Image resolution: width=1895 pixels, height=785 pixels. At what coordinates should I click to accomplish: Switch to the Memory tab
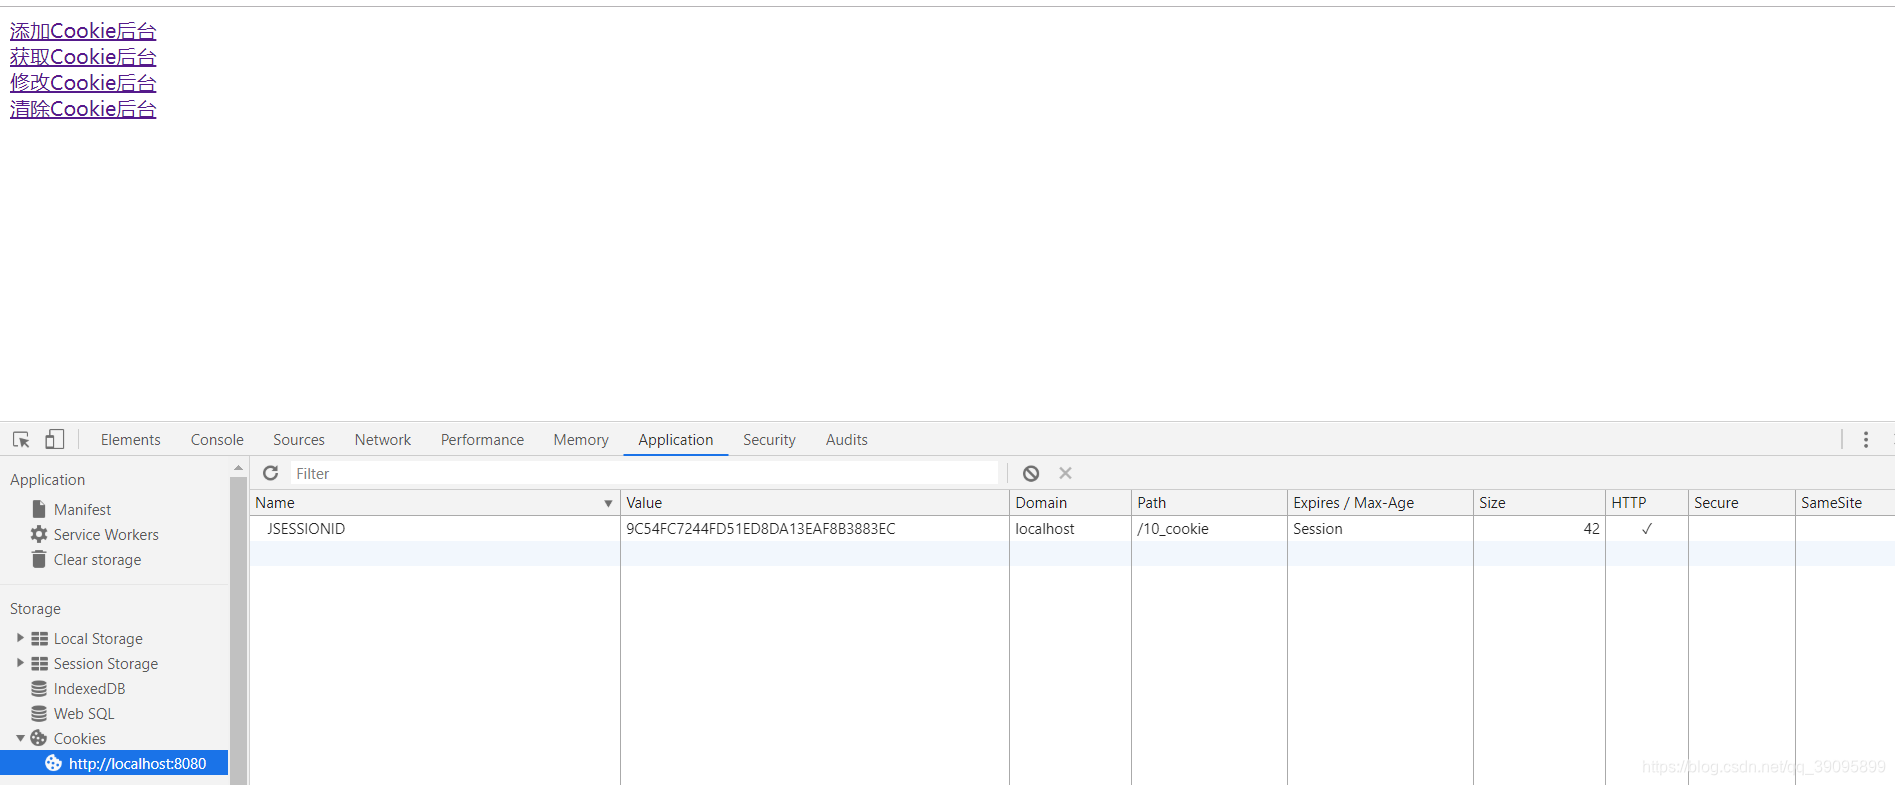pyautogui.click(x=581, y=440)
